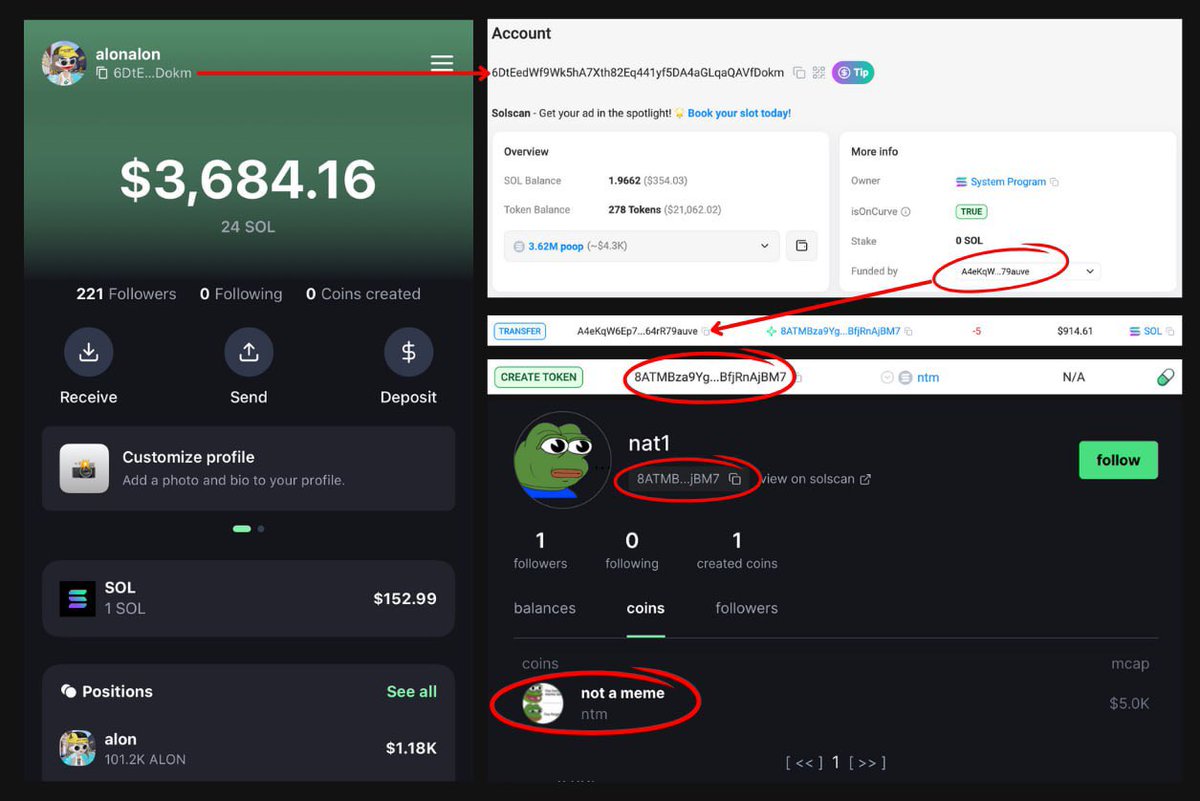Select the second carousel page dot
Image resolution: width=1200 pixels, height=801 pixels.
[261, 528]
